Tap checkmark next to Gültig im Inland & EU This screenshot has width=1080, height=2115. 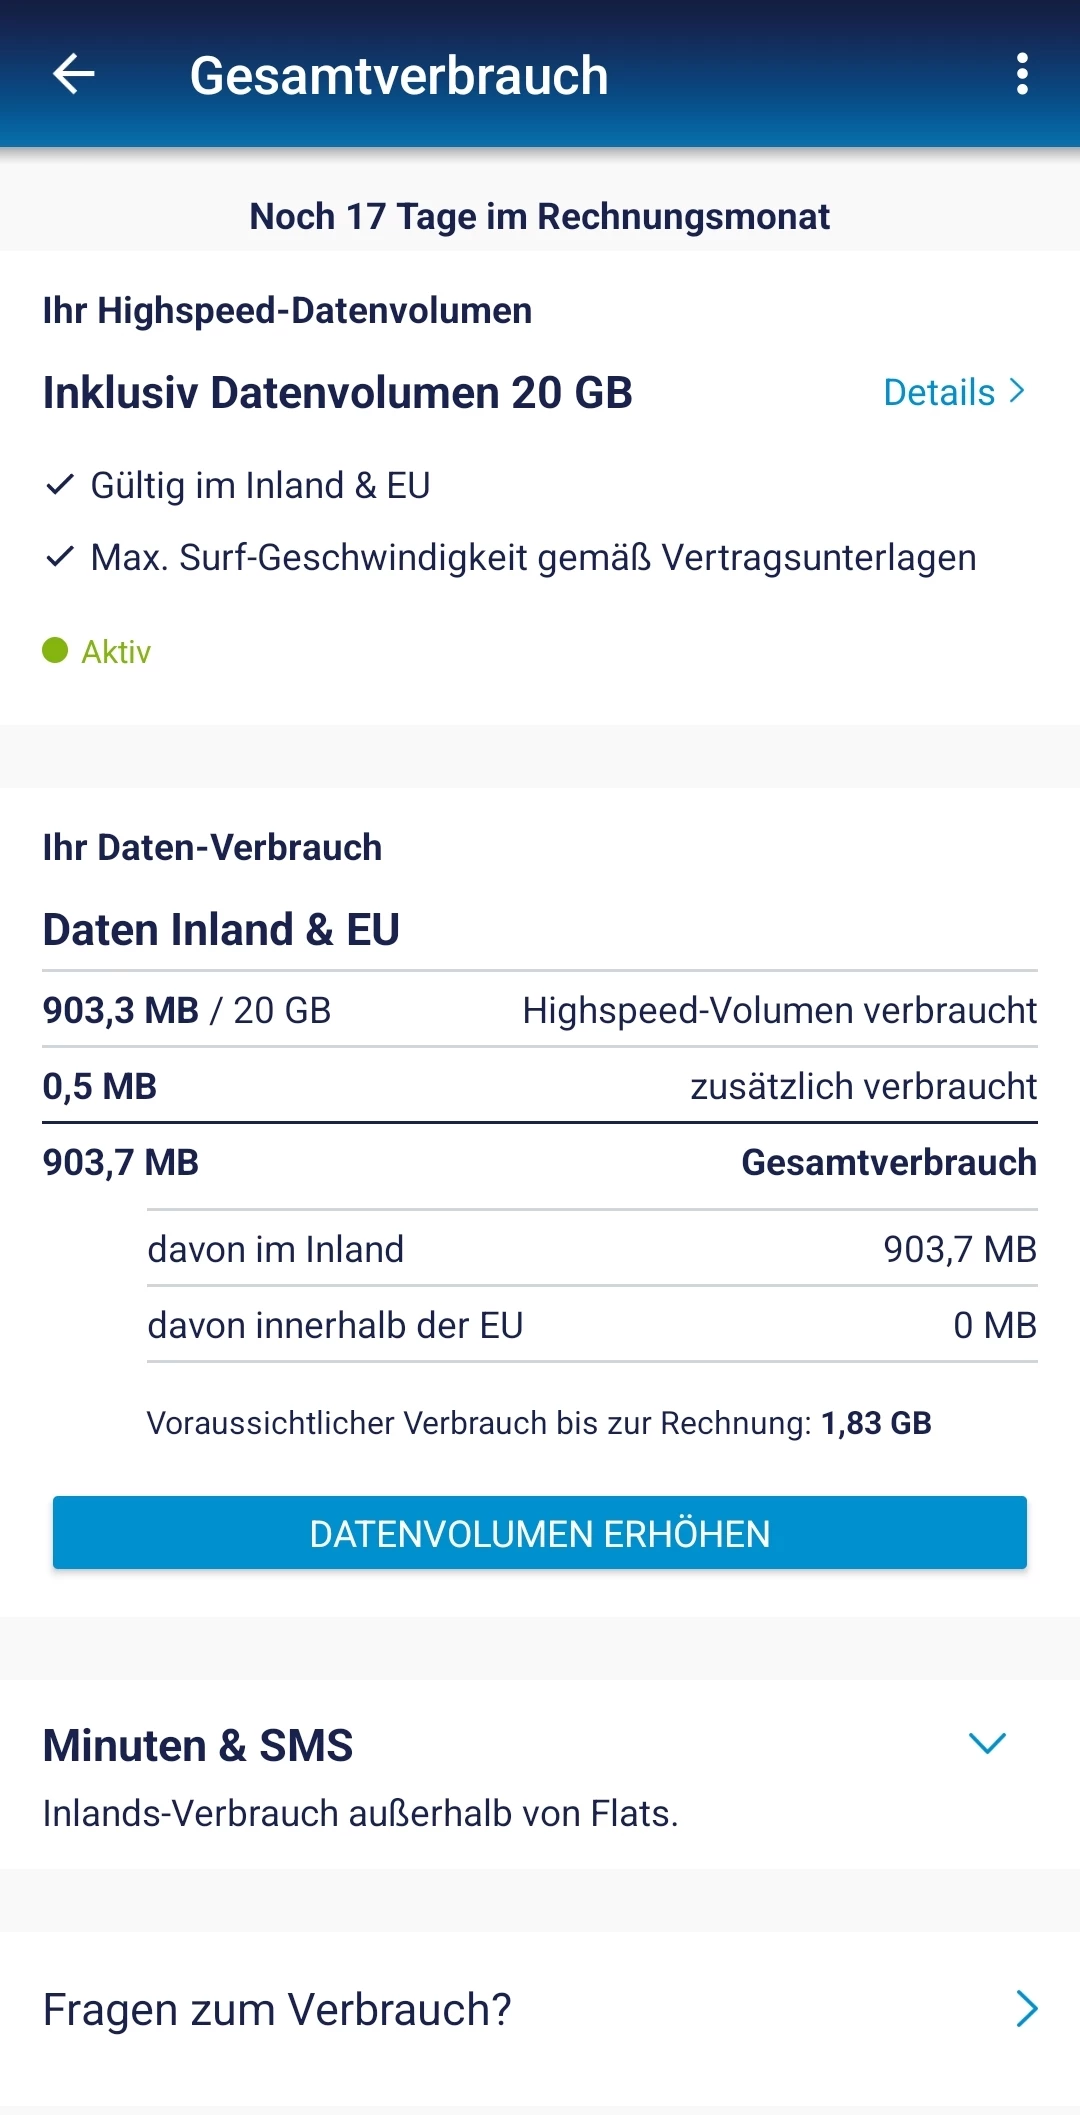click(60, 485)
